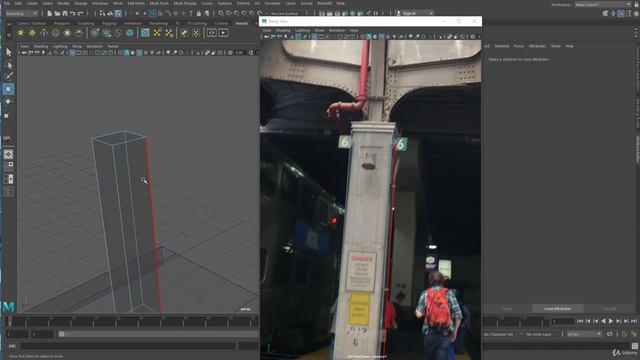Open the Arnold TX Manager icon
Viewport: 640px width, 360px height.
pyautogui.click(x=145, y=33)
